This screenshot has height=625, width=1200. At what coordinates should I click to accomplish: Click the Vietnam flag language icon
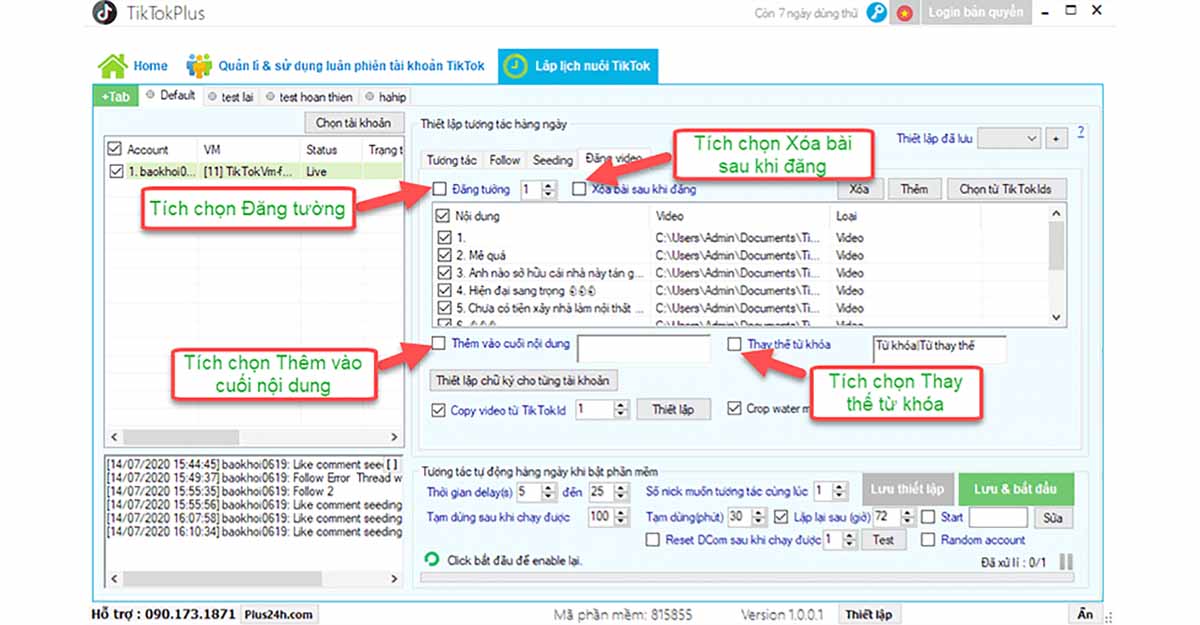(905, 13)
